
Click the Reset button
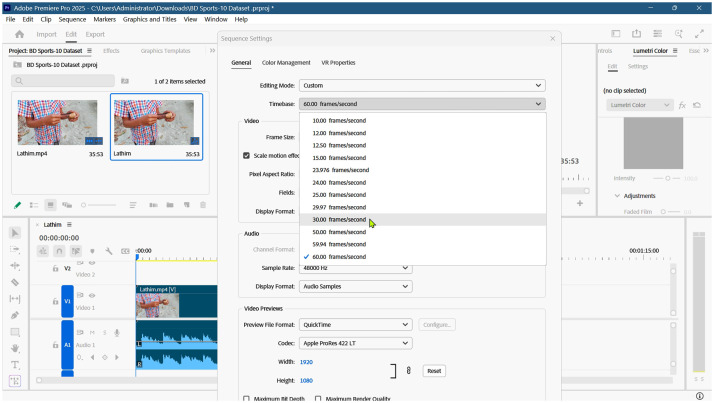coord(434,371)
